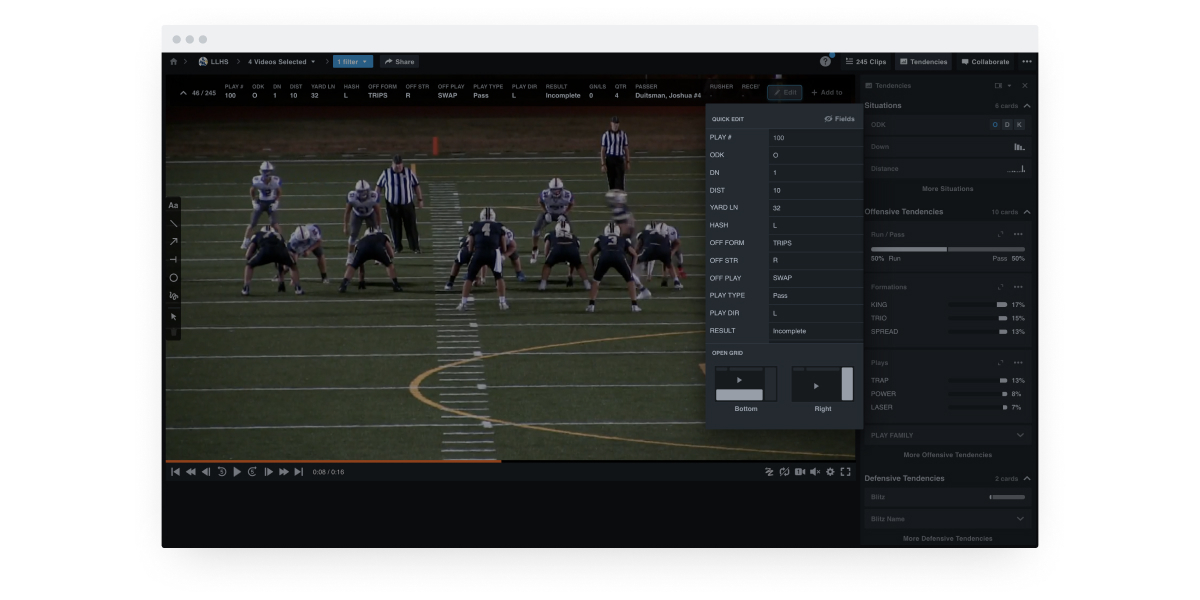Open the 4 Videos Selected dropdown
Viewport: 1200px width, 600px height.
(281, 62)
